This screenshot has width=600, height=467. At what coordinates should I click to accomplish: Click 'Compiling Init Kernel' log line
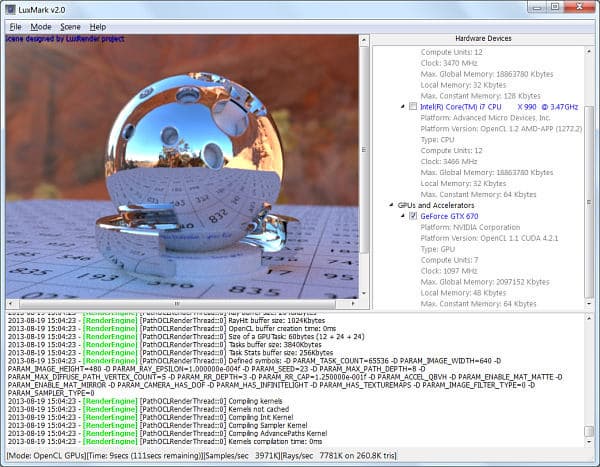coord(150,417)
